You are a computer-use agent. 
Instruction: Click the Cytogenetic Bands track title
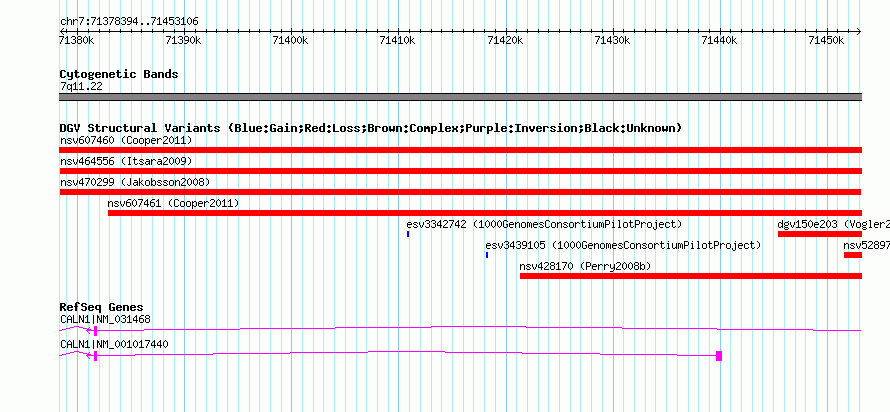click(119, 74)
